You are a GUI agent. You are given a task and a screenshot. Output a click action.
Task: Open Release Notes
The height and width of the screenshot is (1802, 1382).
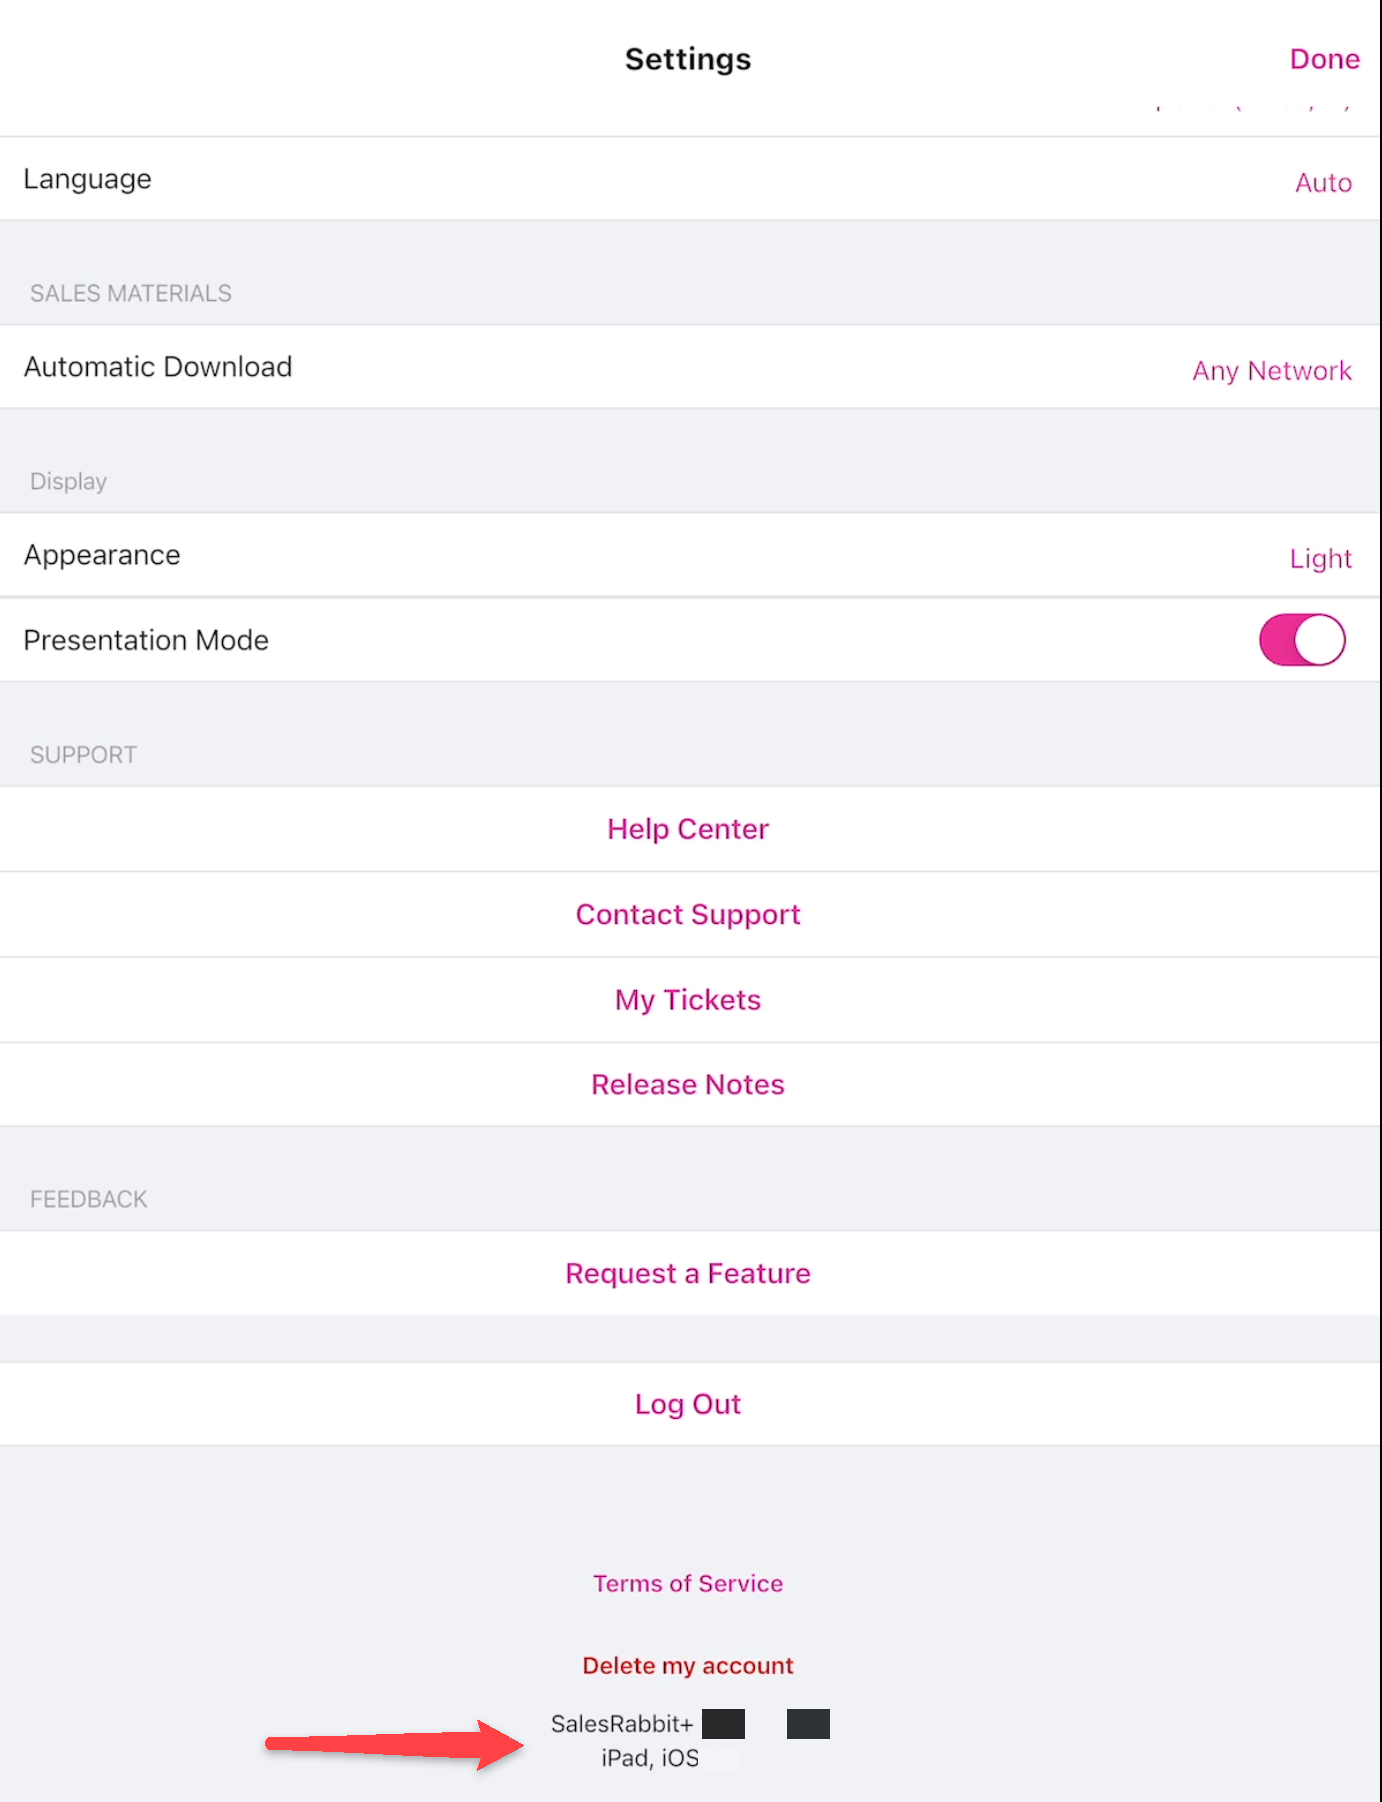(x=688, y=1085)
